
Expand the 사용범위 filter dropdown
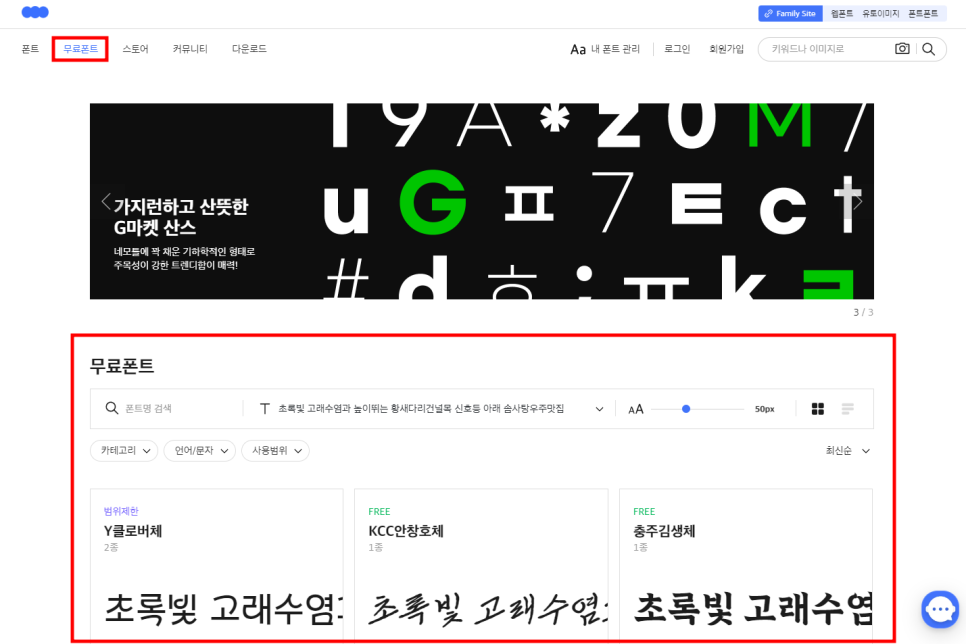[275, 450]
